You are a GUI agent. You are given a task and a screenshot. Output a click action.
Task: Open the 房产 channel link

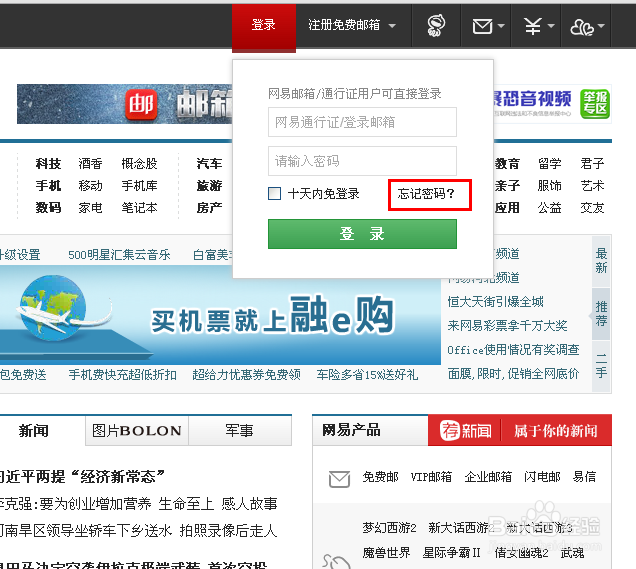209,208
